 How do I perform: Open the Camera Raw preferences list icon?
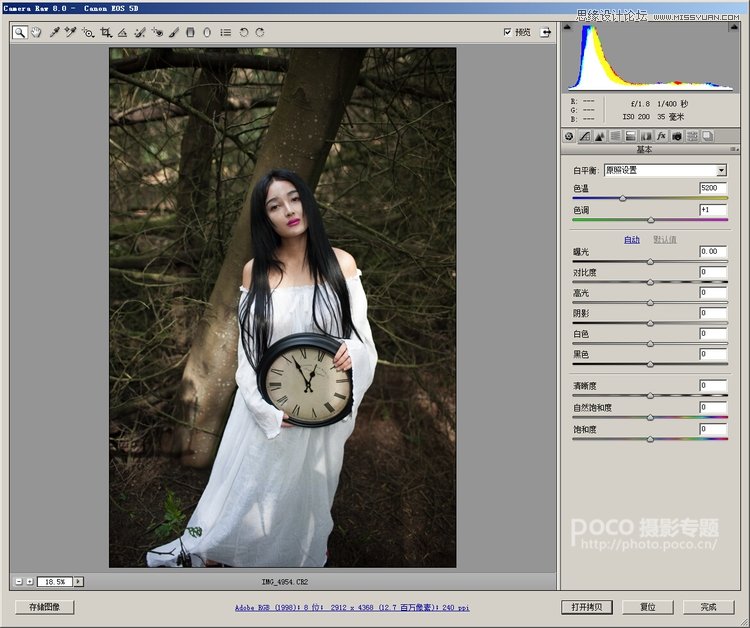click(225, 33)
